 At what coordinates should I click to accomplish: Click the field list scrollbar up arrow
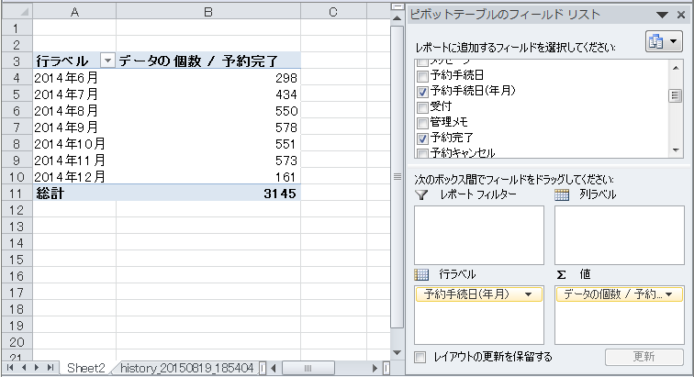675,68
